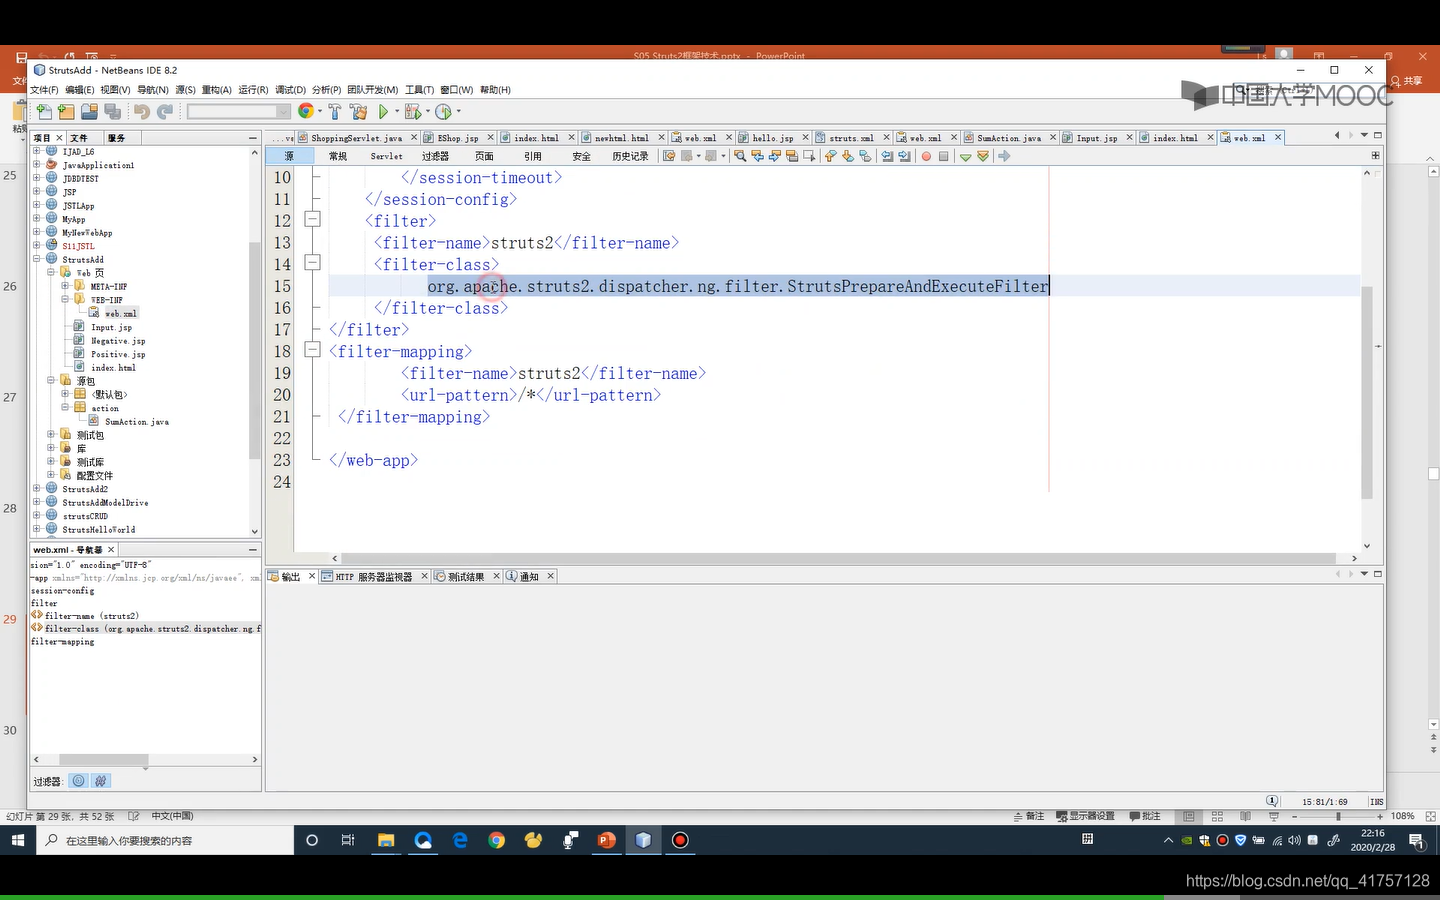
Task: Switch to ShoppingServlet.java tab
Action: click(x=356, y=138)
